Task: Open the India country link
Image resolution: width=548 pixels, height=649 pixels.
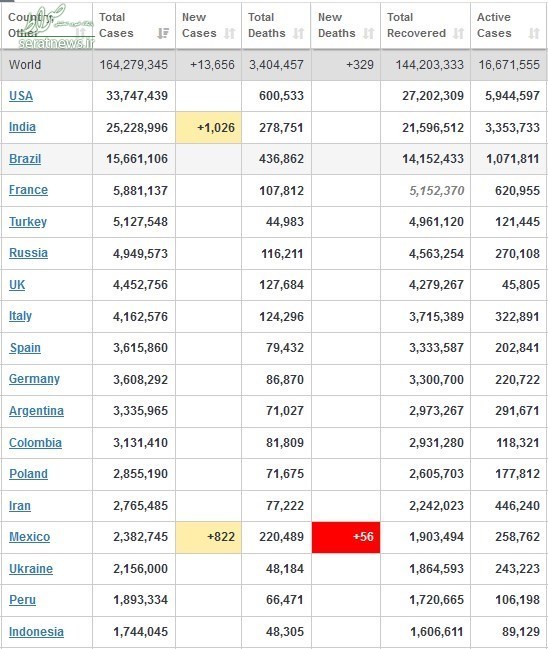Action: pyautogui.click(x=22, y=127)
